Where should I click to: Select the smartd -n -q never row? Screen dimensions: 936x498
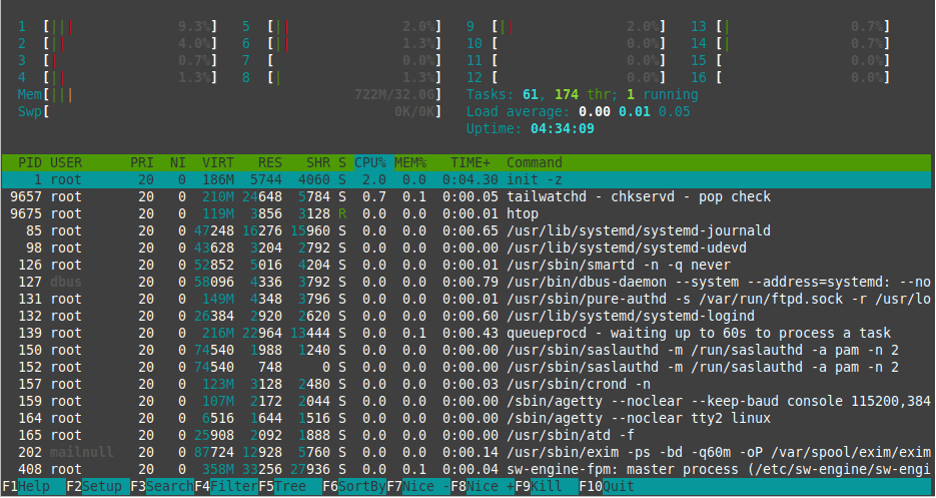(466, 265)
